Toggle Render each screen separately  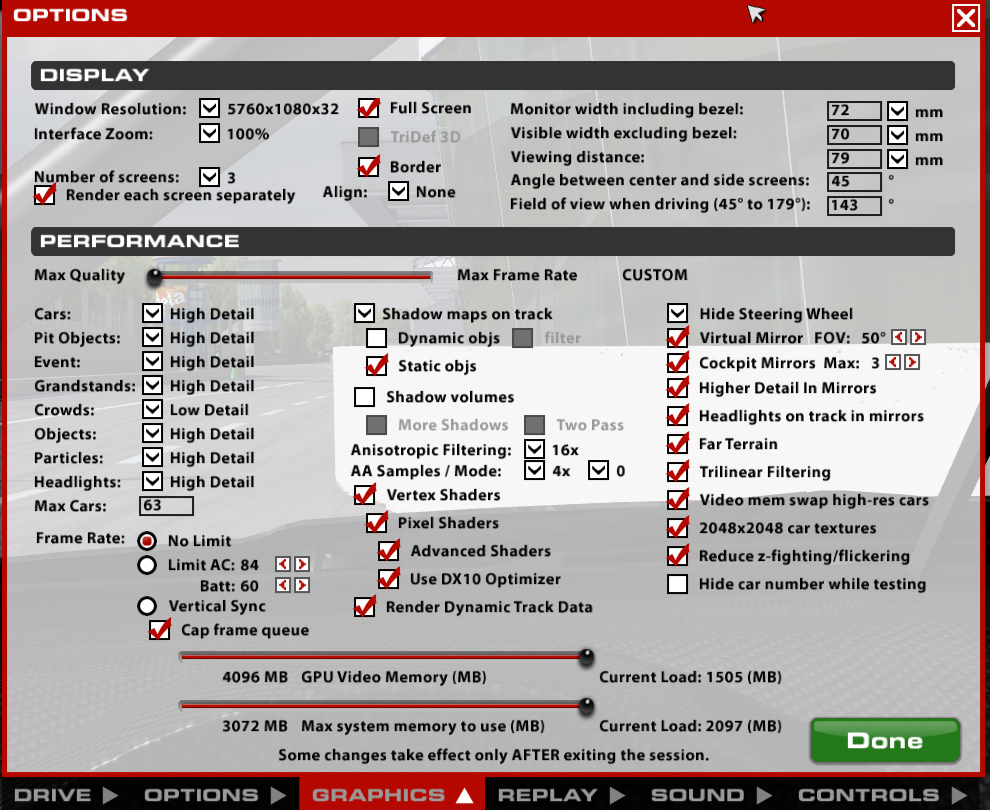(x=45, y=194)
